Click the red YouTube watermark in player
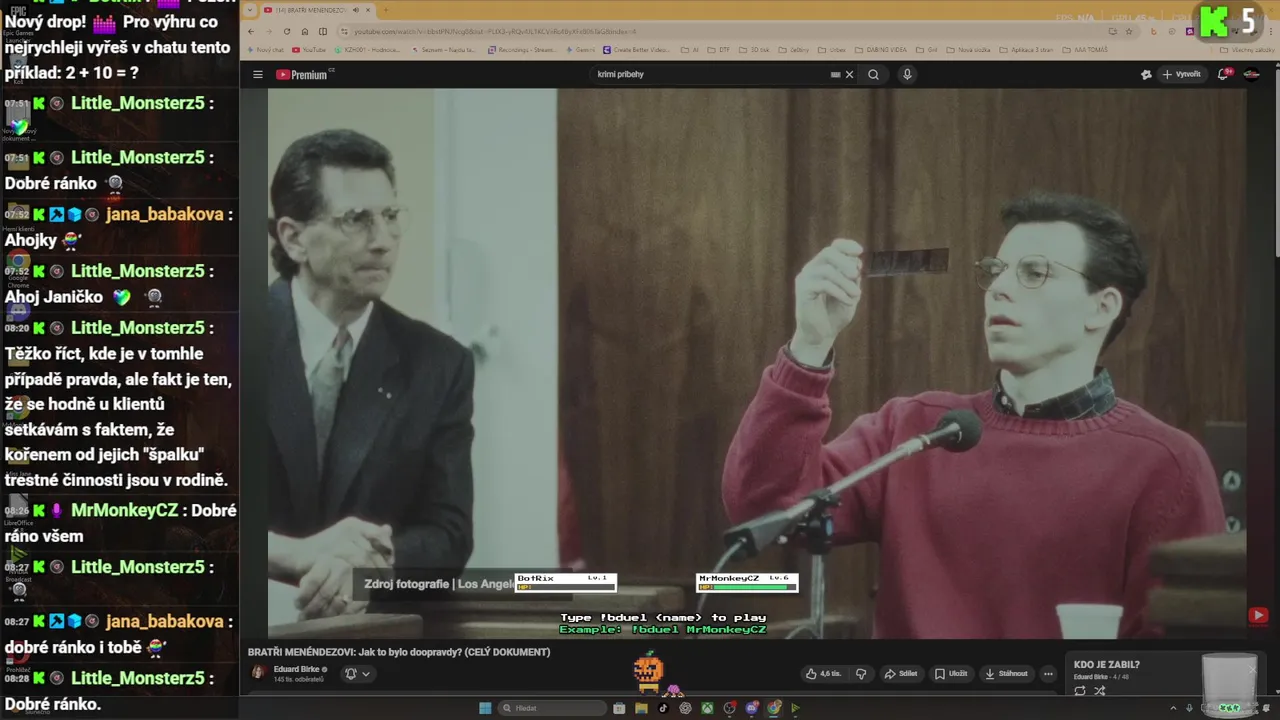1280x720 pixels. pyautogui.click(x=1258, y=616)
